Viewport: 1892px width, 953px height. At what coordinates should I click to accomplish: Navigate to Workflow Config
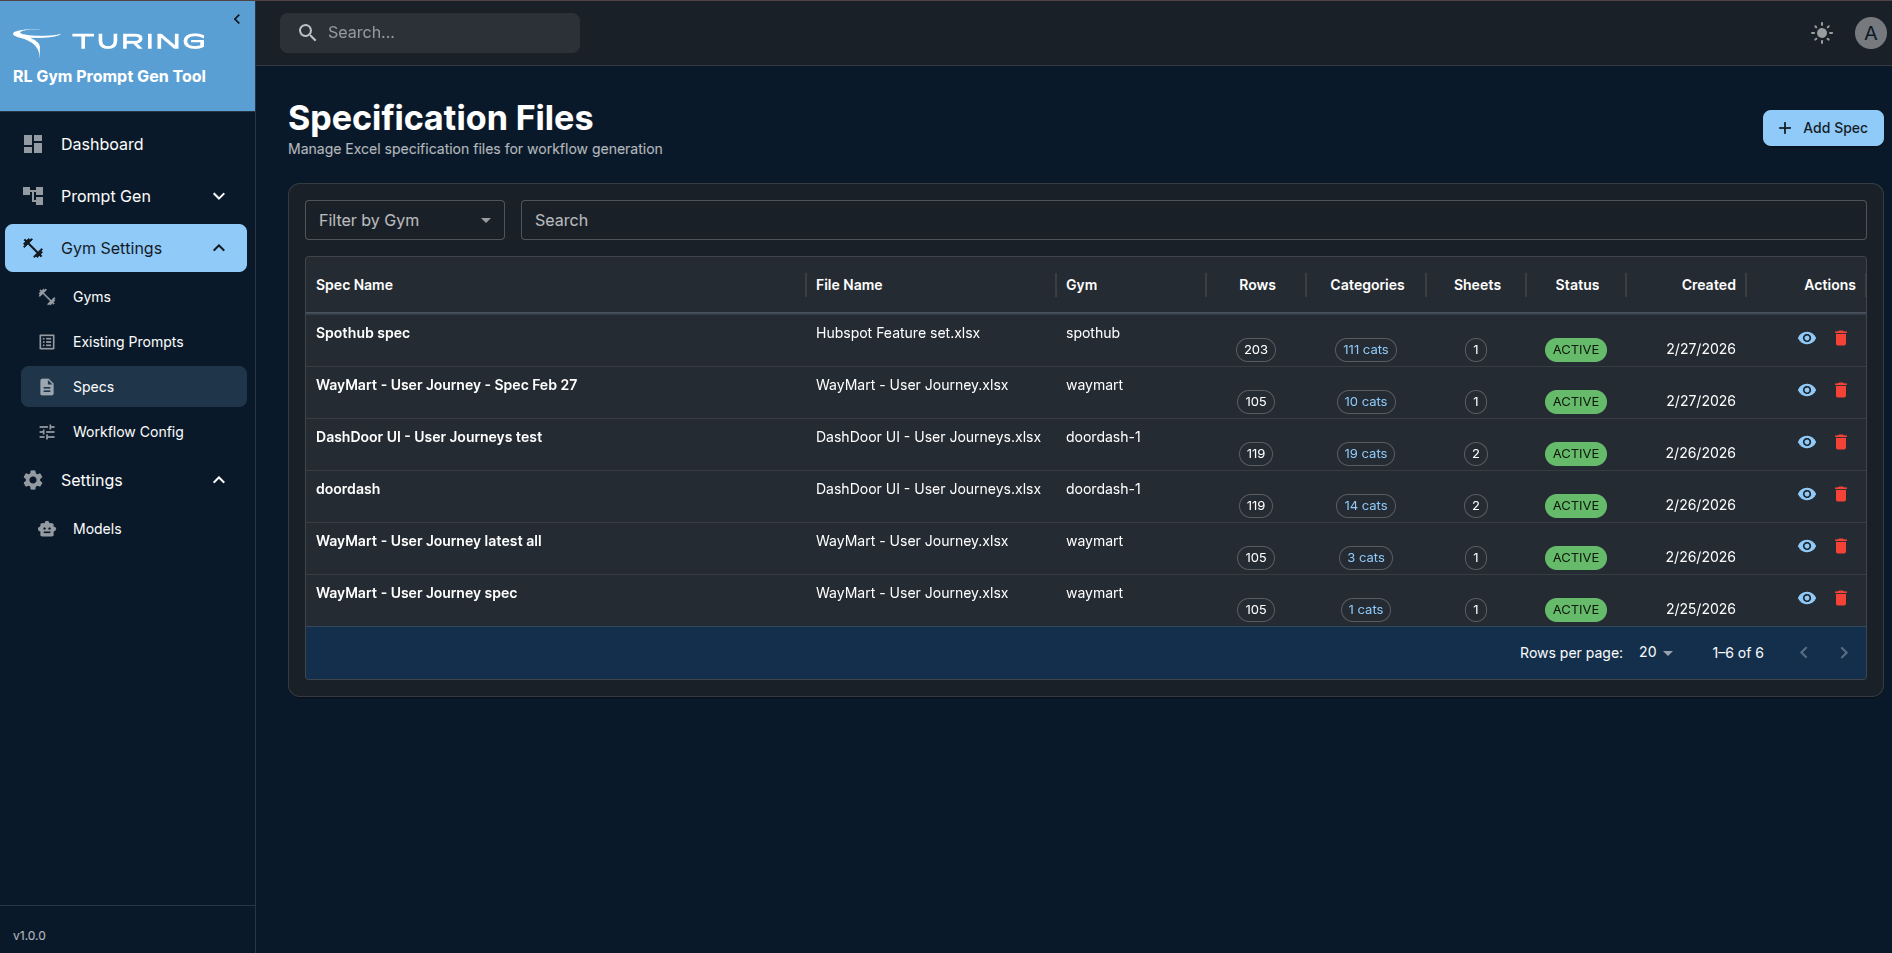pyautogui.click(x=128, y=432)
